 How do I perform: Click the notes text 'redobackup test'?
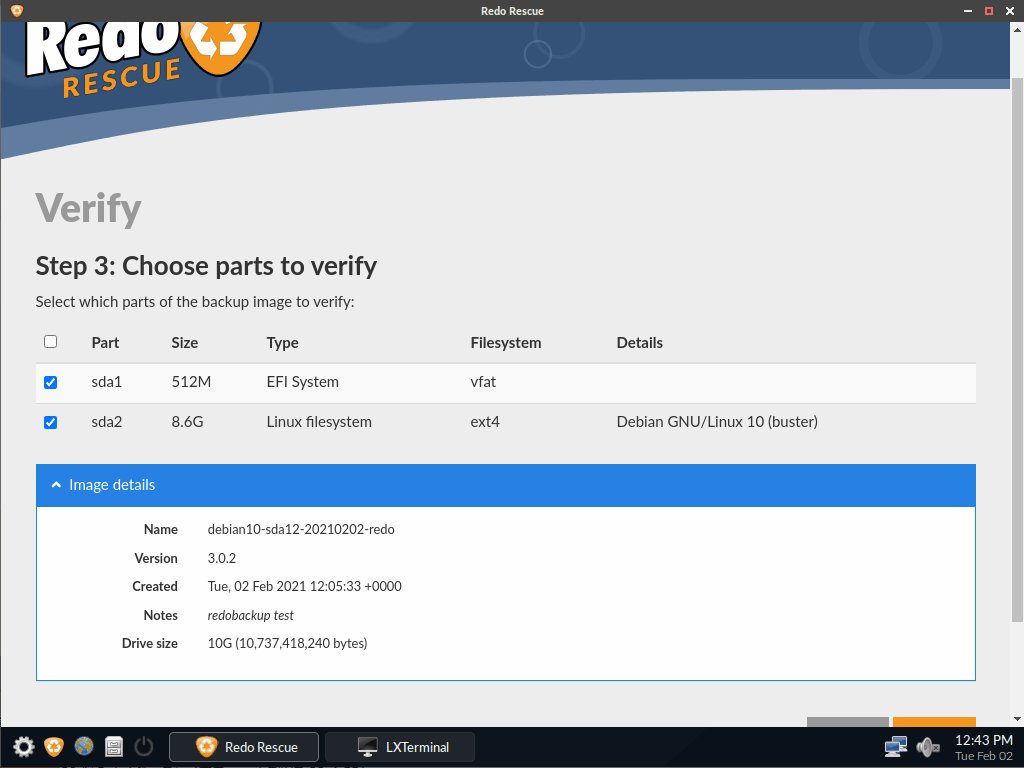pos(251,615)
